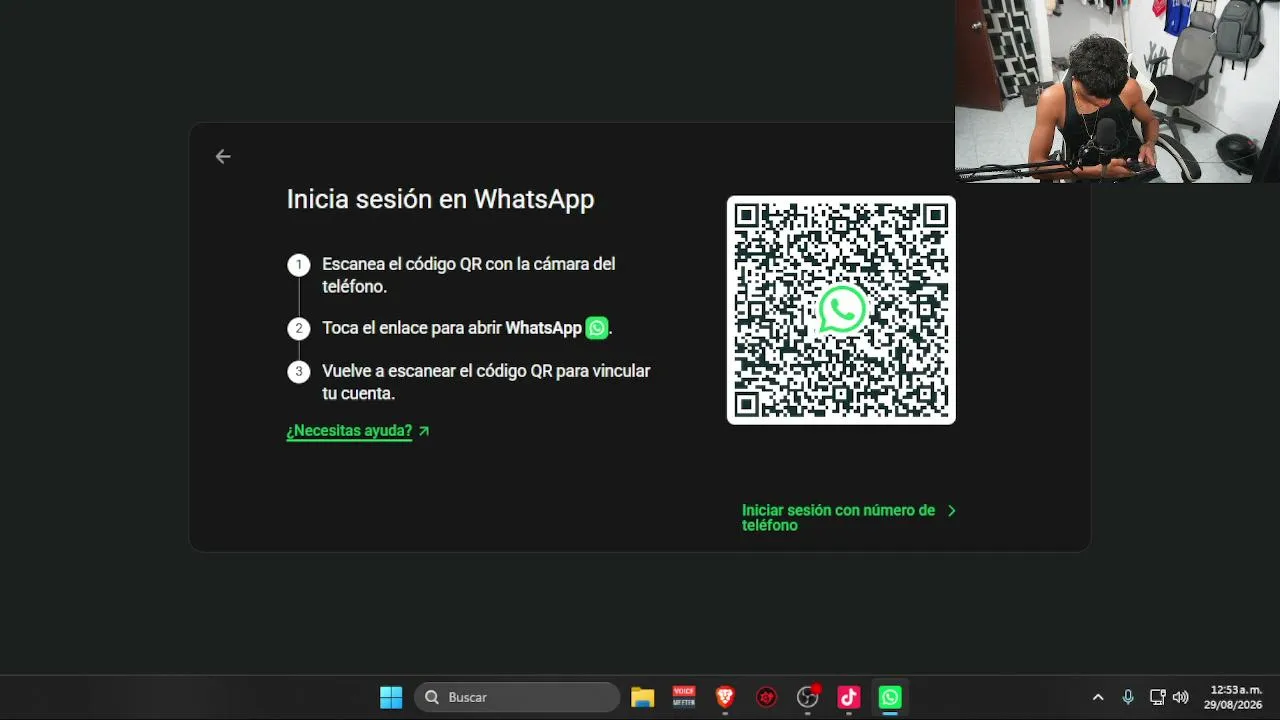The width and height of the screenshot is (1280, 720).
Task: Open Brave browser from the taskbar
Action: point(725,697)
